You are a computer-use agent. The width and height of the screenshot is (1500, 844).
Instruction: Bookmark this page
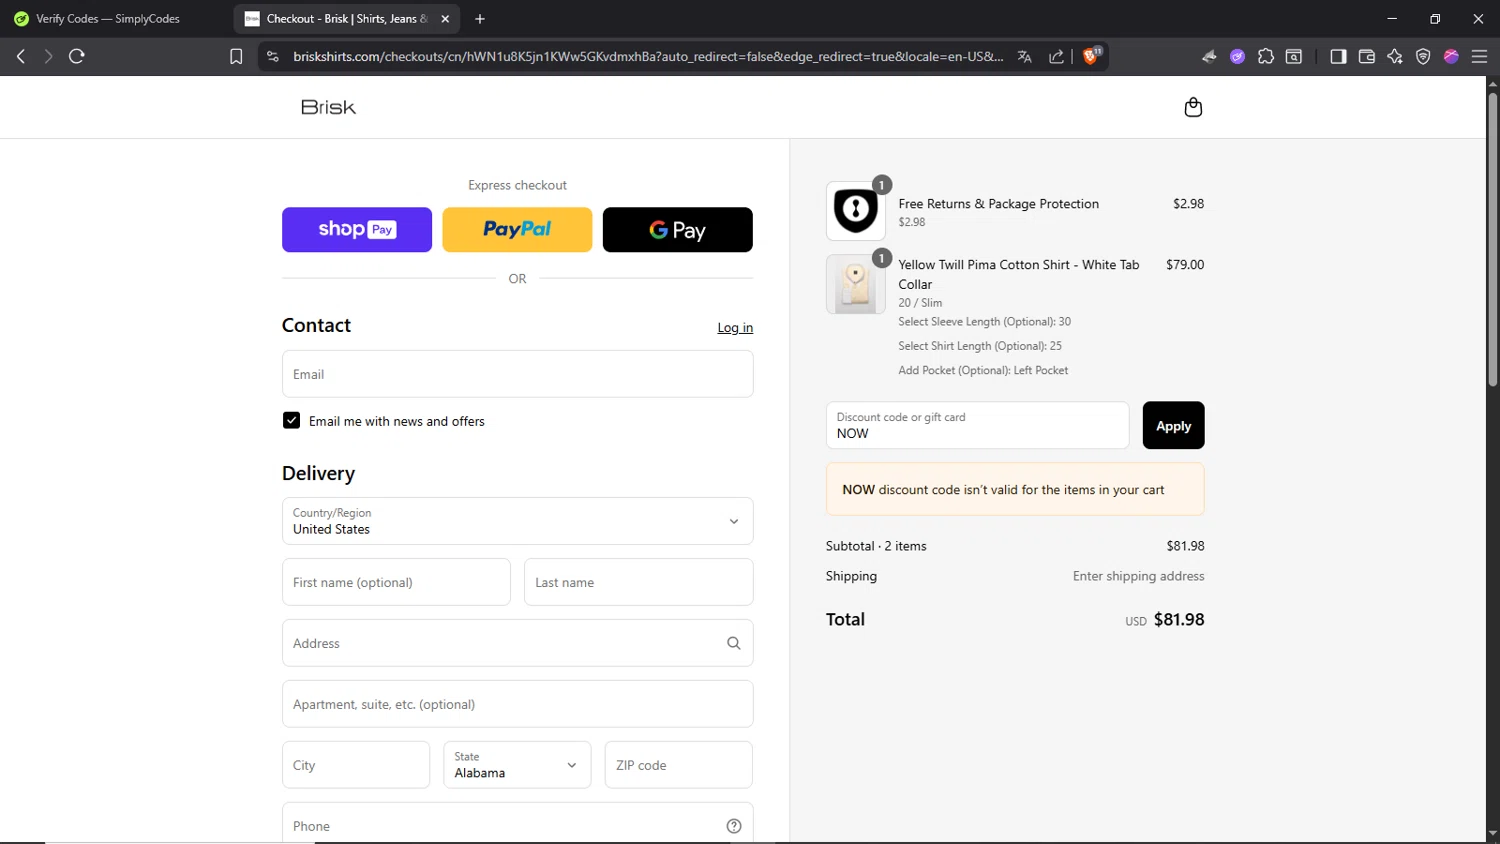tap(236, 57)
